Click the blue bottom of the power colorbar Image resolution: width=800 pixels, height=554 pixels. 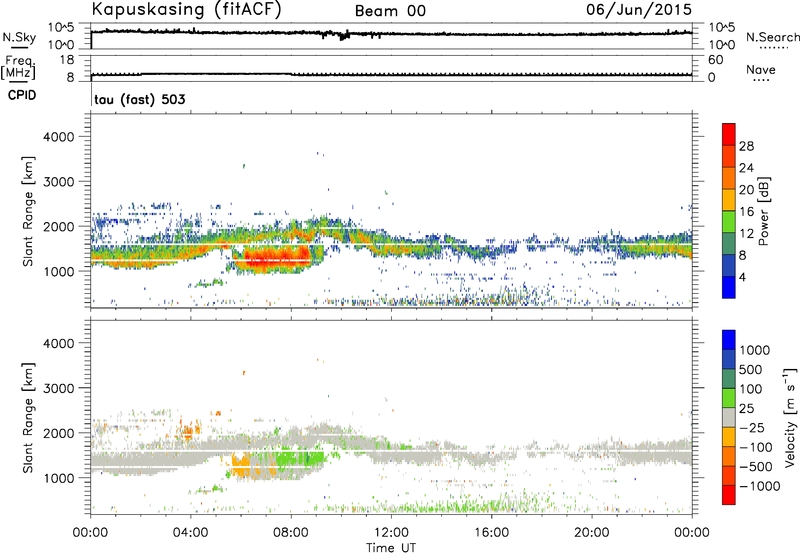[729, 287]
